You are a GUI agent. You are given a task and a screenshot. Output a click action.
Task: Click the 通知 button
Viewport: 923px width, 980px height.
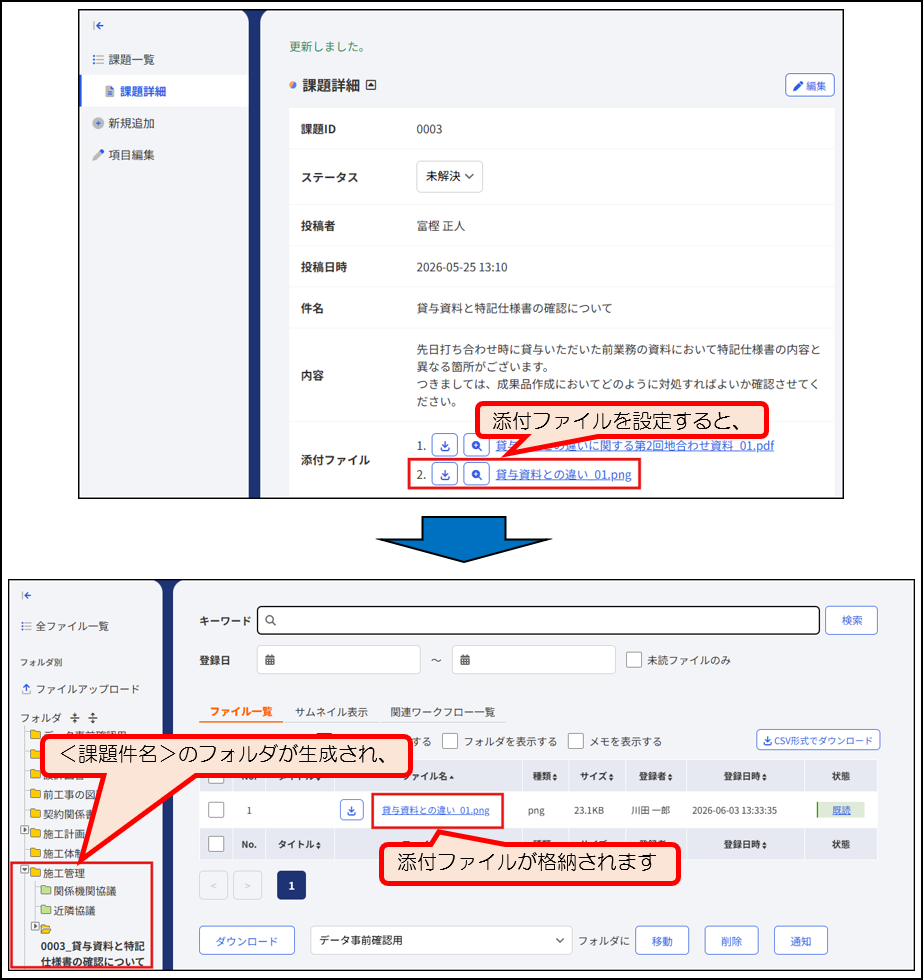[x=801, y=941]
